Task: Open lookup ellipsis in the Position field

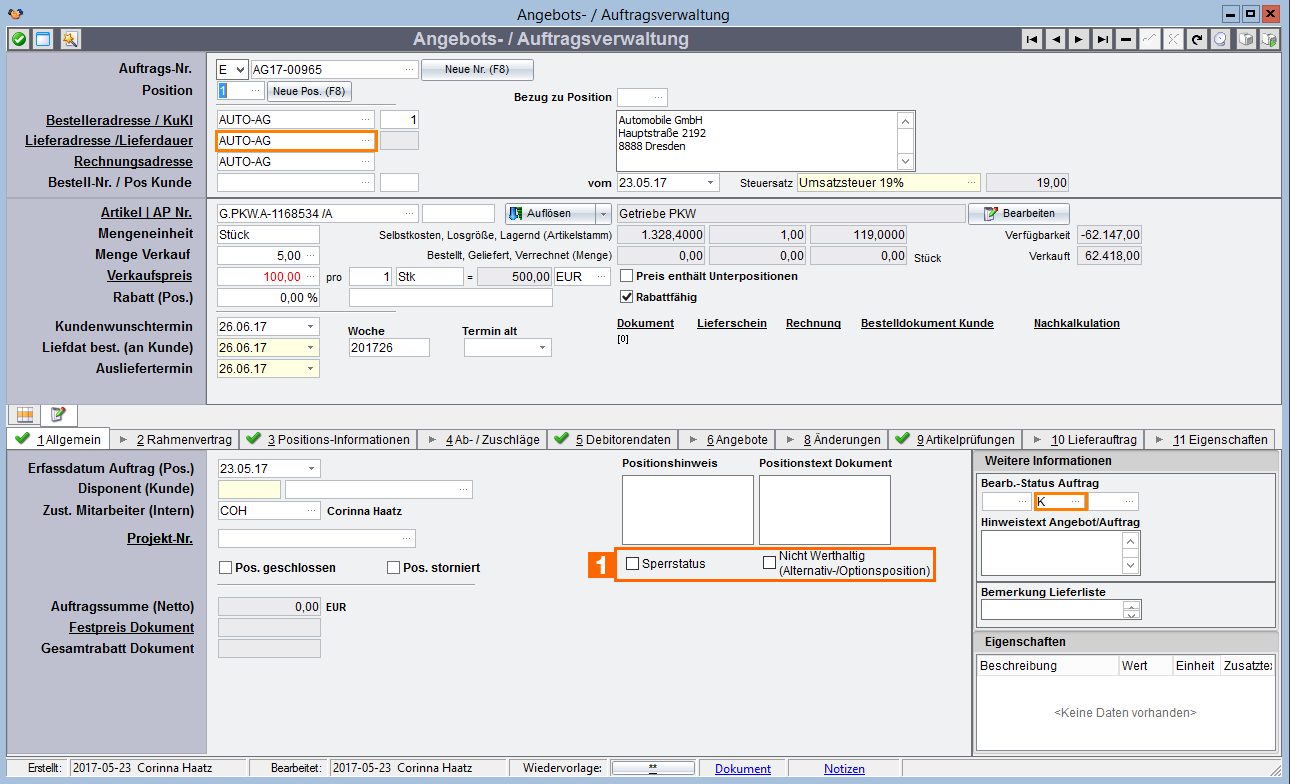Action: click(x=255, y=90)
